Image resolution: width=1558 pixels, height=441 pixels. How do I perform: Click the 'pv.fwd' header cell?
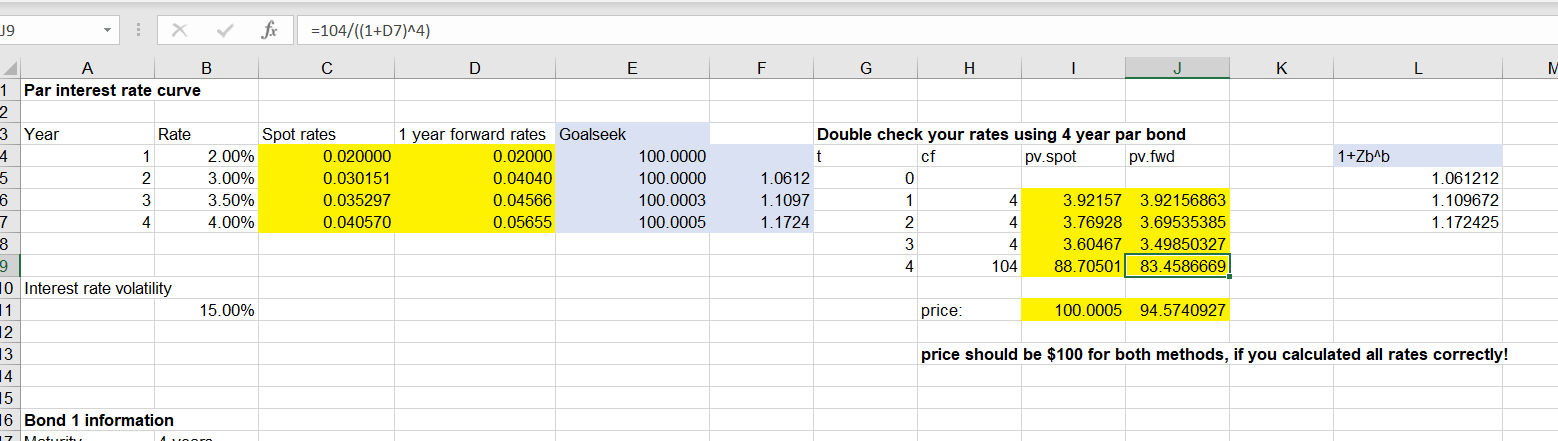click(x=1177, y=156)
